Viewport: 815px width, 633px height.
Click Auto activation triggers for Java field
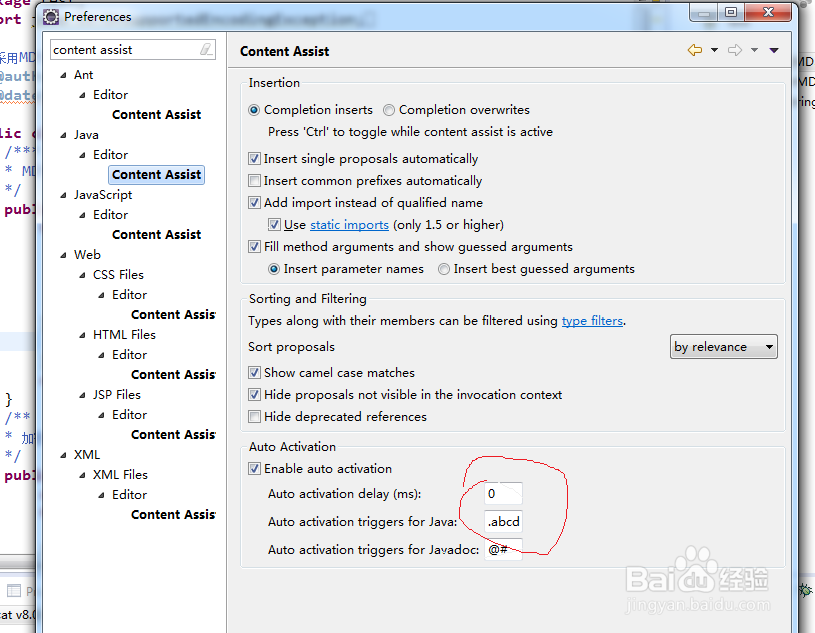click(x=503, y=521)
